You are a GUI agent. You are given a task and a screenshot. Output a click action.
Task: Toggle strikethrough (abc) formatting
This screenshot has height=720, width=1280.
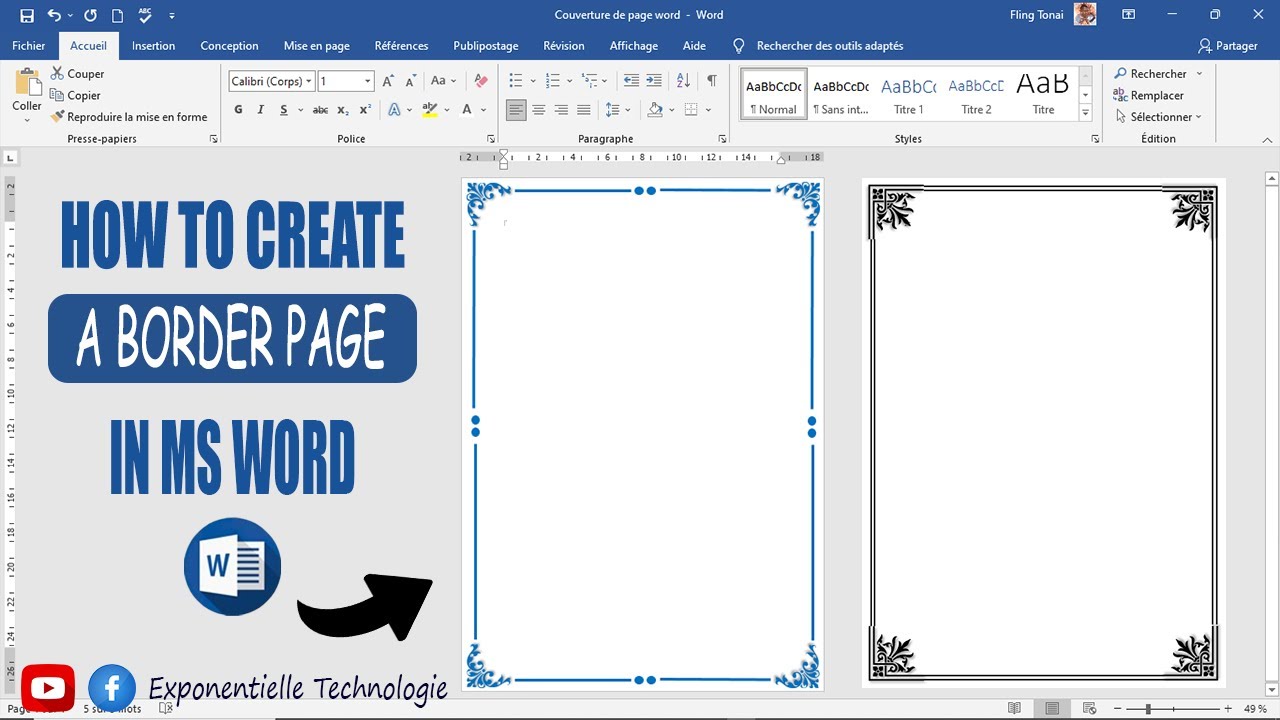(x=320, y=110)
